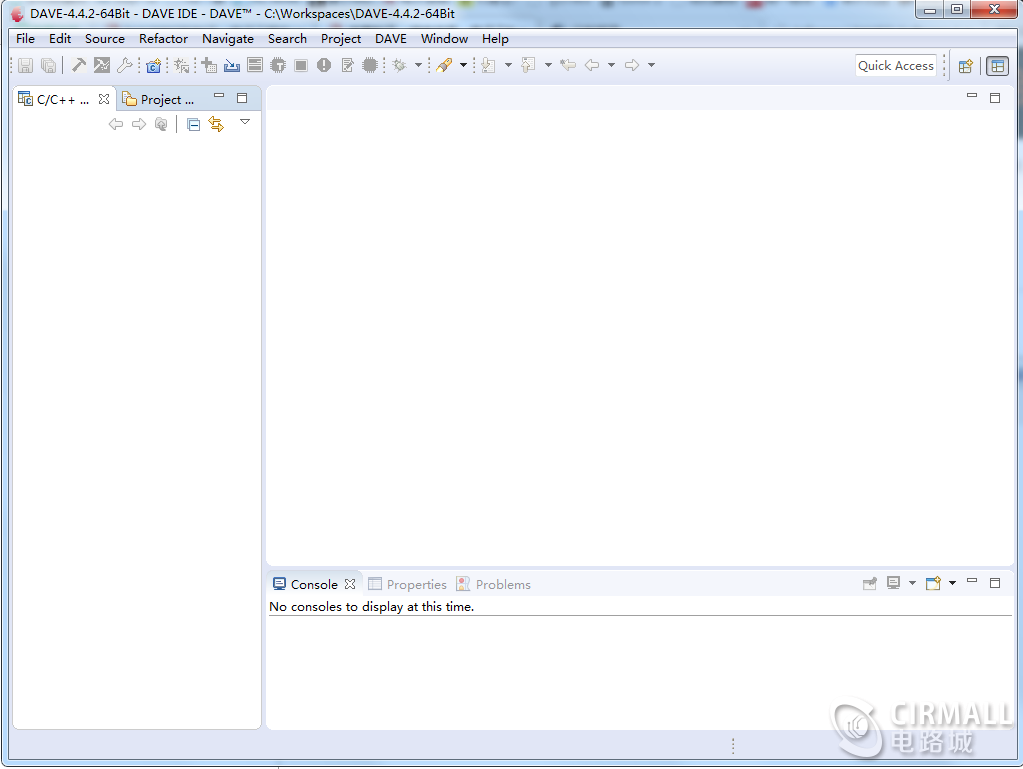Click the Debug bug icon
1023x769 pixels.
pos(399,65)
